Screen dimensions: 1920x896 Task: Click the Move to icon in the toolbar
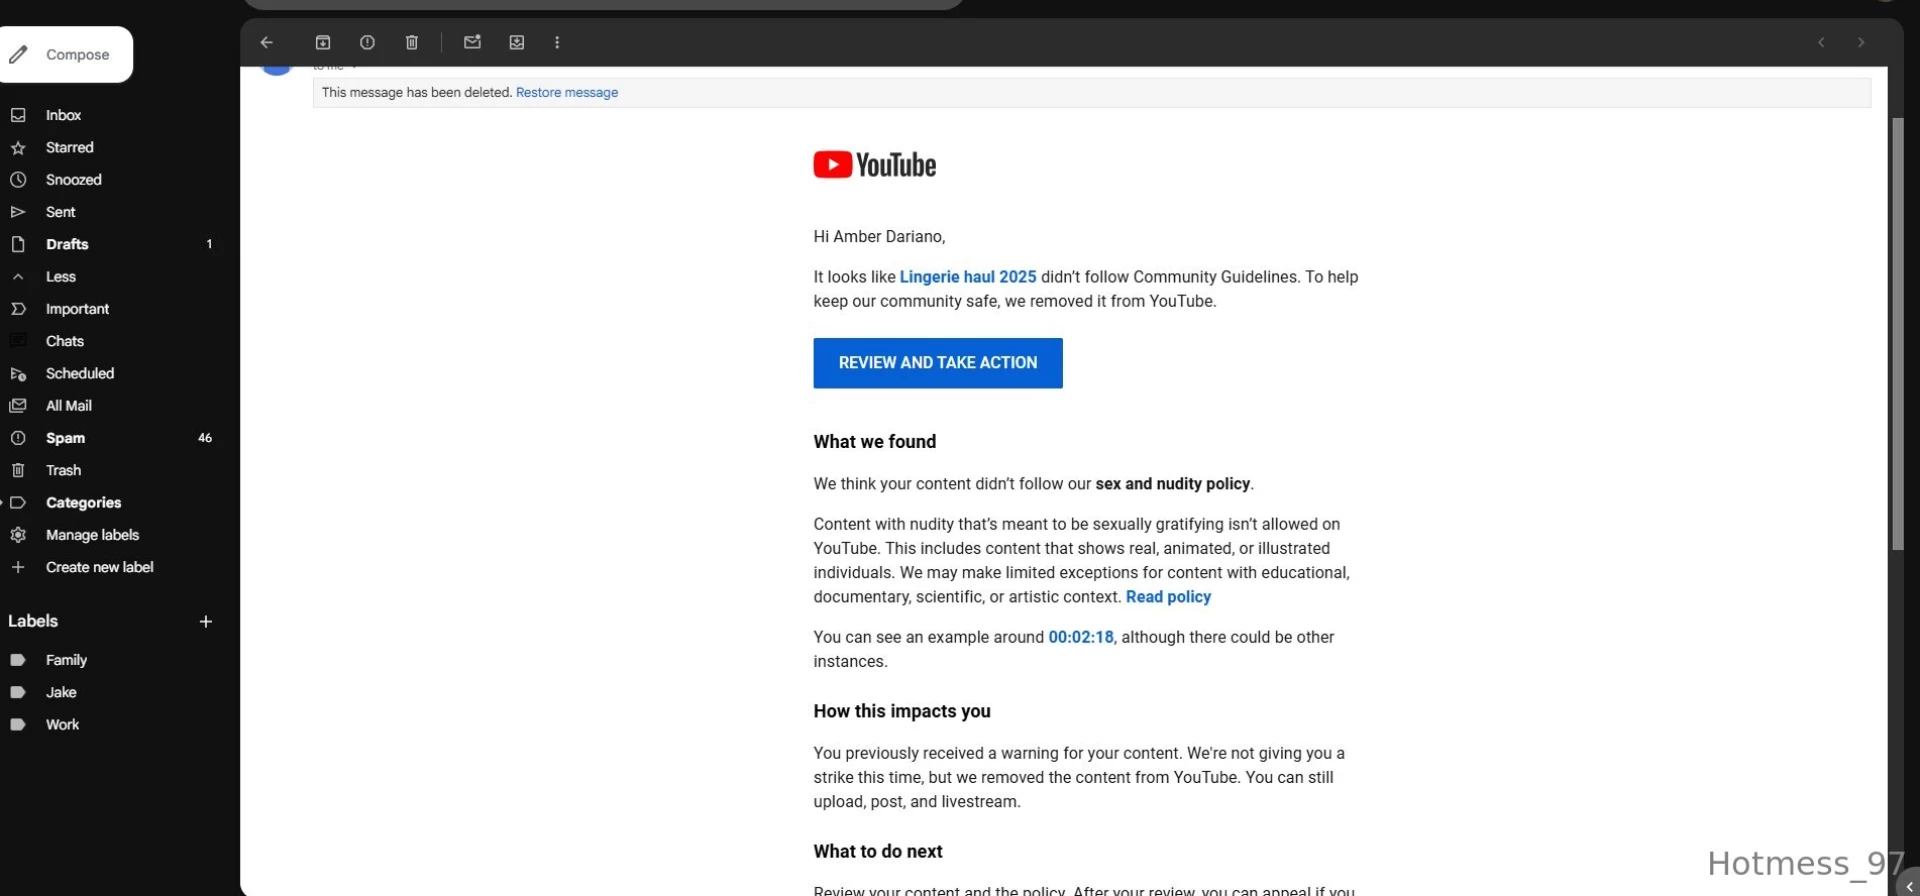point(516,42)
